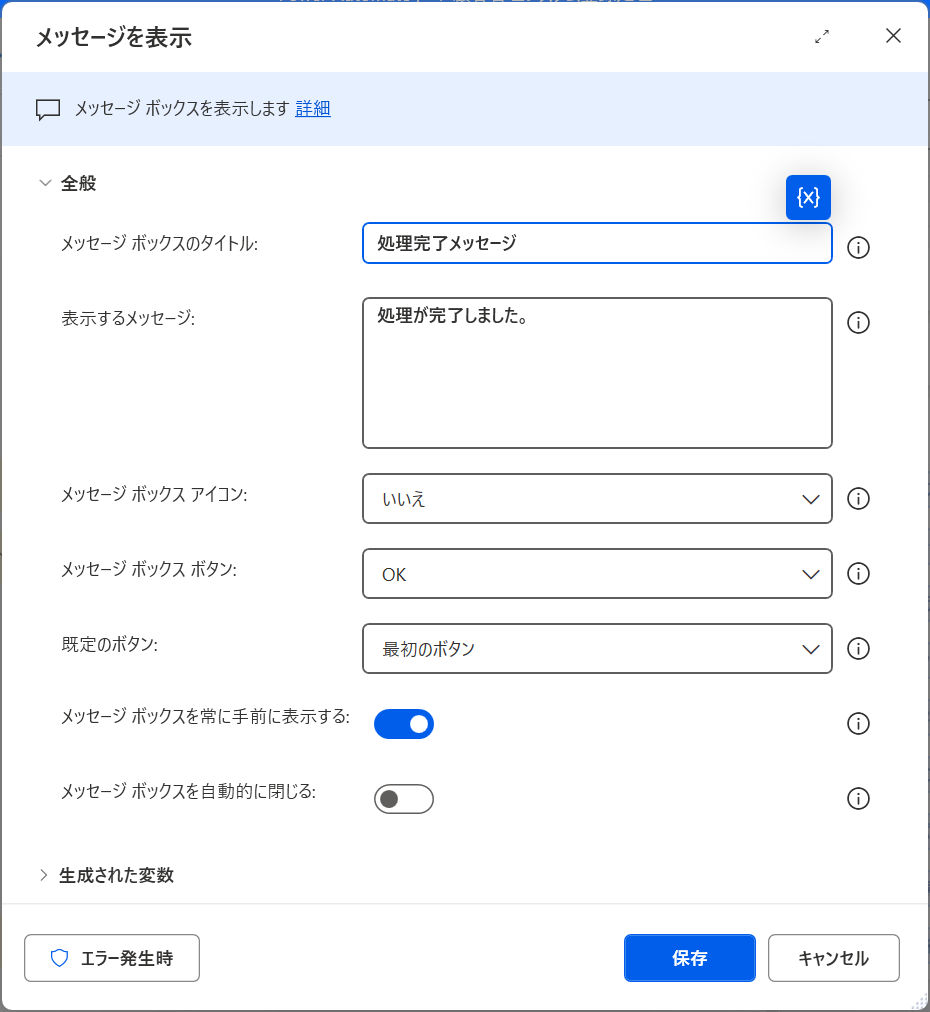
Task: Click info icon beside message box buttons dropdown
Action: (x=858, y=574)
